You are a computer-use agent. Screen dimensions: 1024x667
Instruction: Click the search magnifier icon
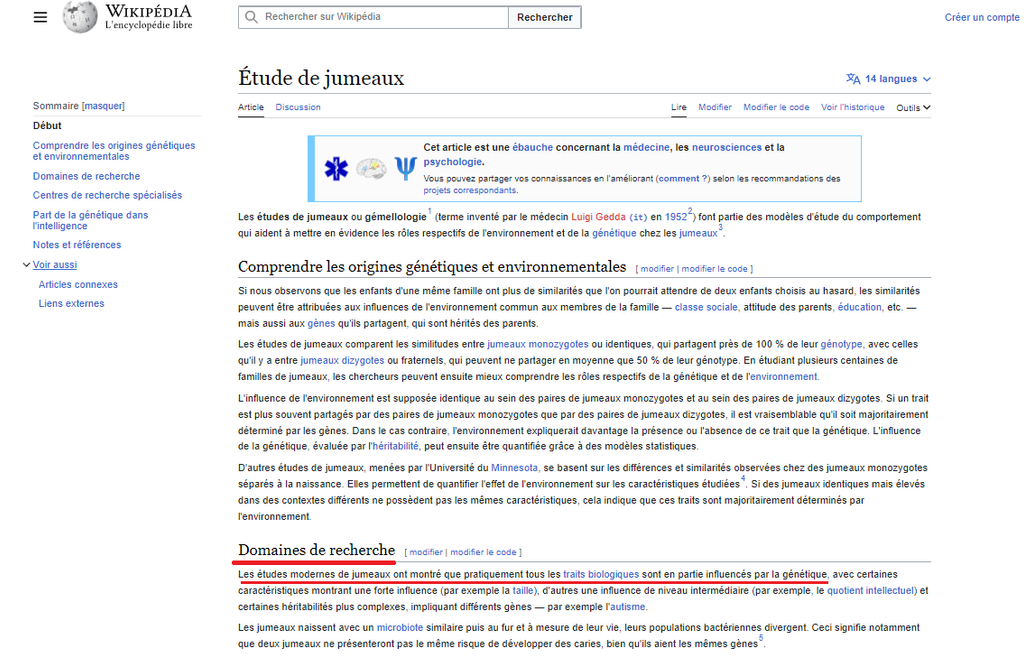[x=251, y=17]
